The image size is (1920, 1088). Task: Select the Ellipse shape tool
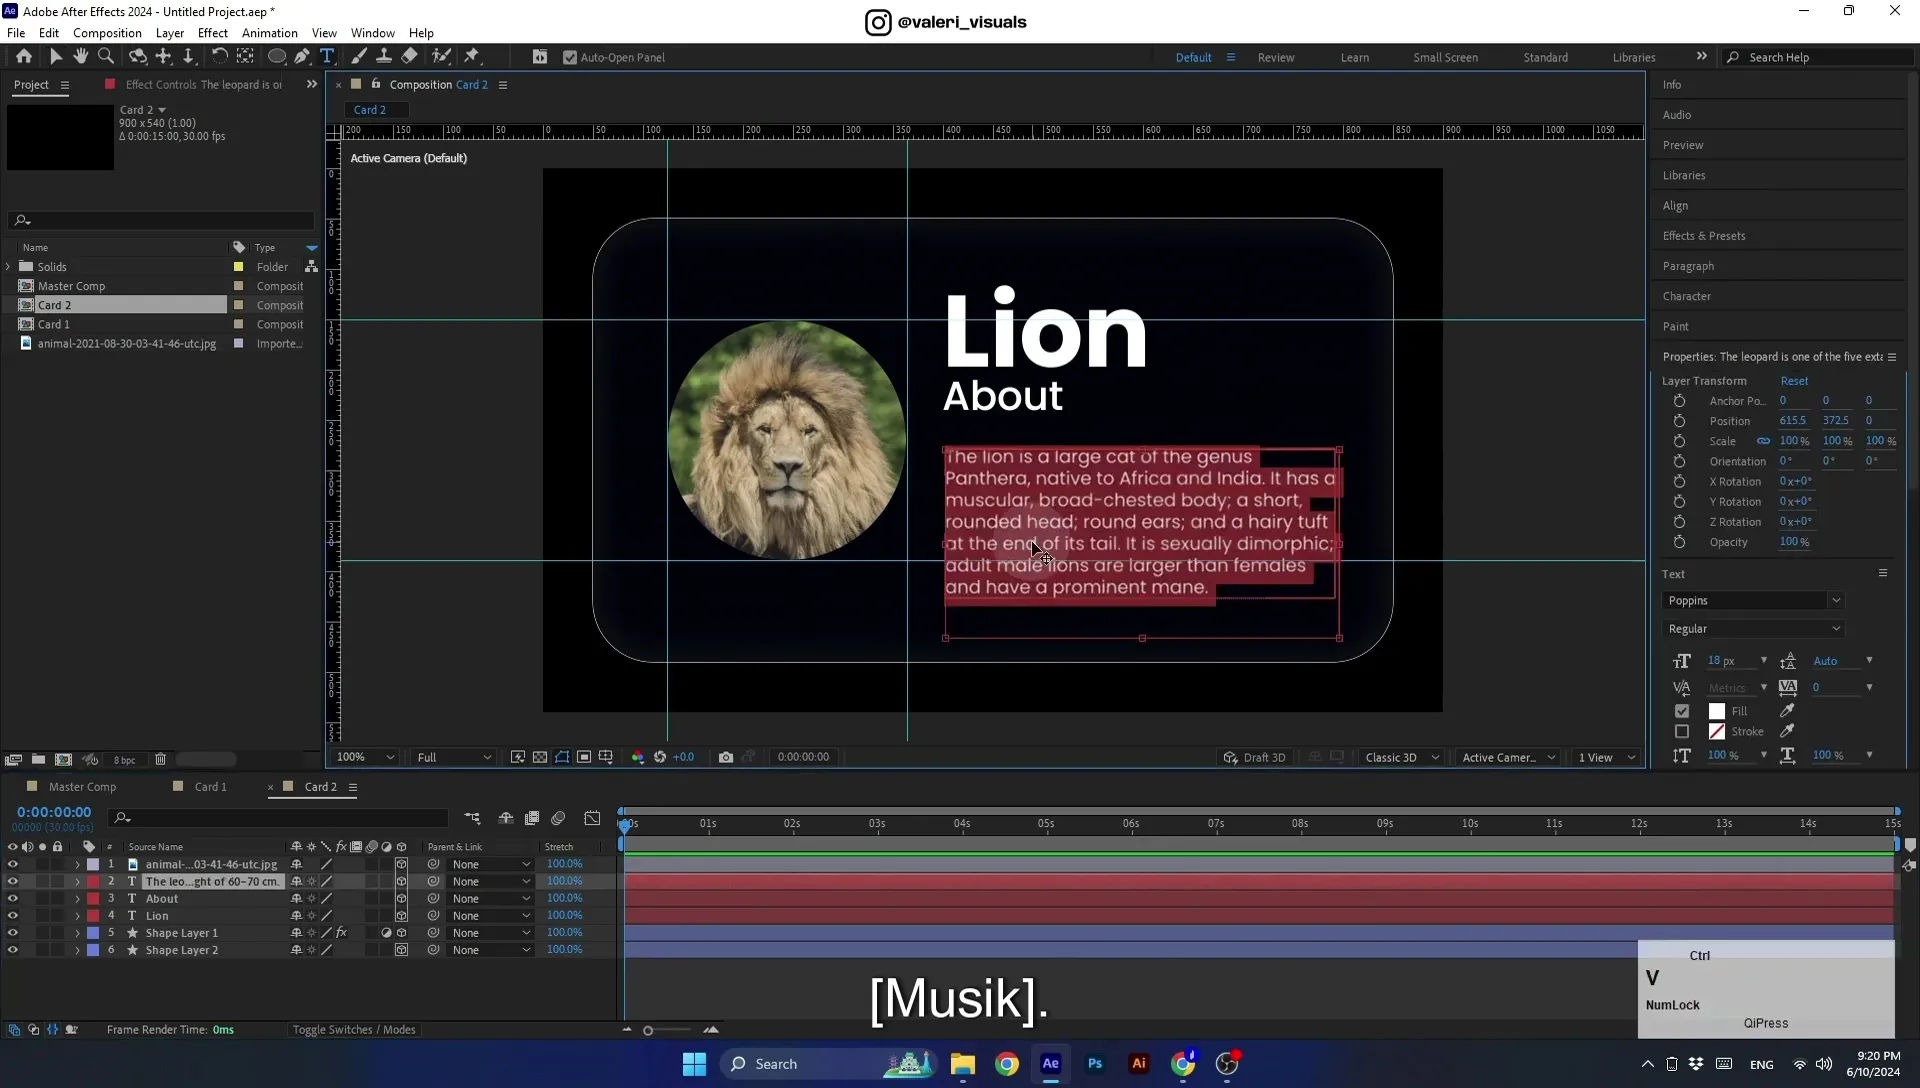tap(277, 57)
